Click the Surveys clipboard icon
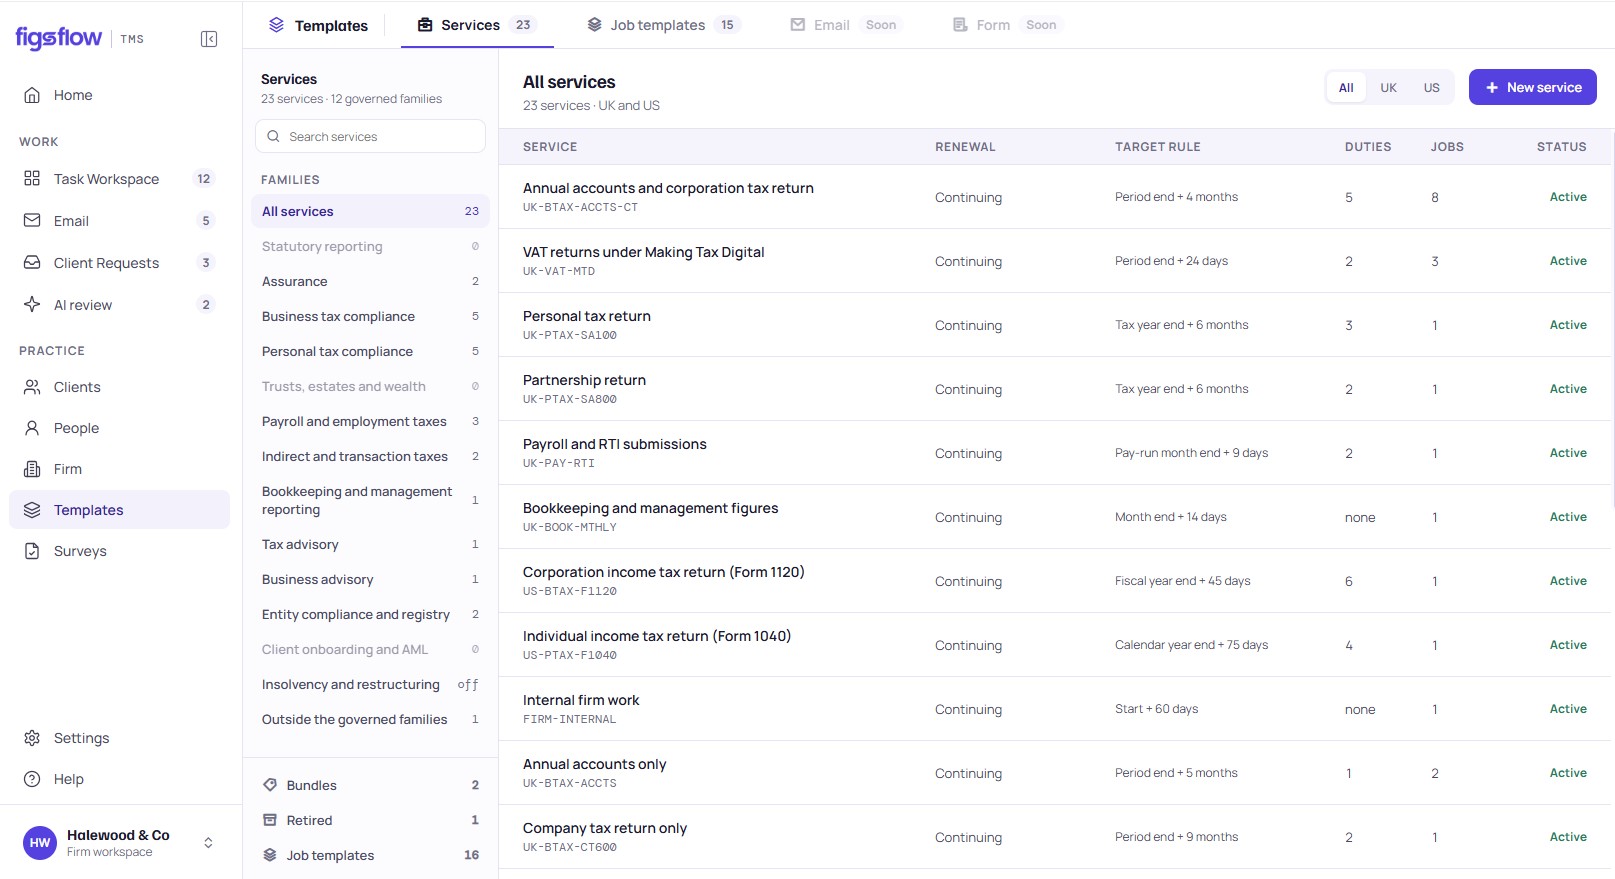This screenshot has height=879, width=1615. click(32, 551)
